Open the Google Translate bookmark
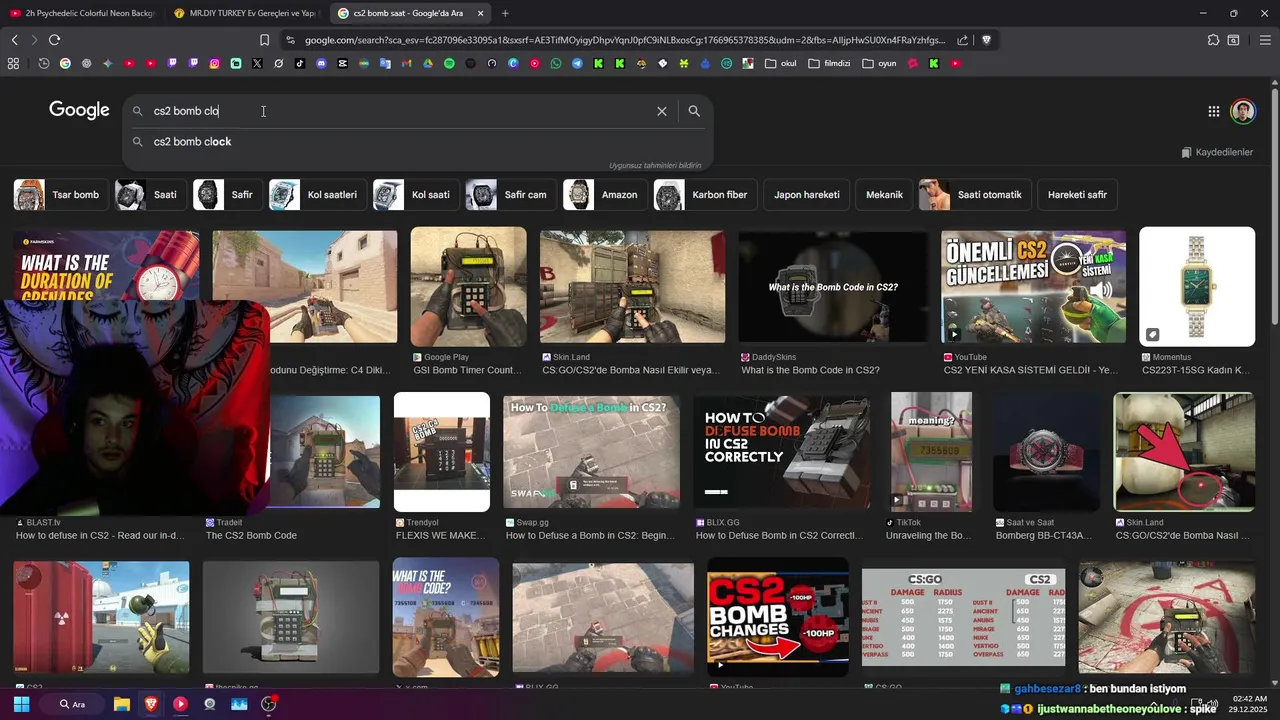This screenshot has width=1280, height=720. point(385,63)
